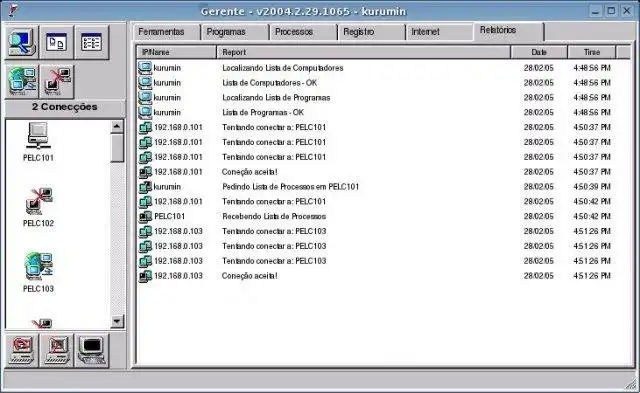Click time 4:50:39 PM in report list

tap(592, 187)
